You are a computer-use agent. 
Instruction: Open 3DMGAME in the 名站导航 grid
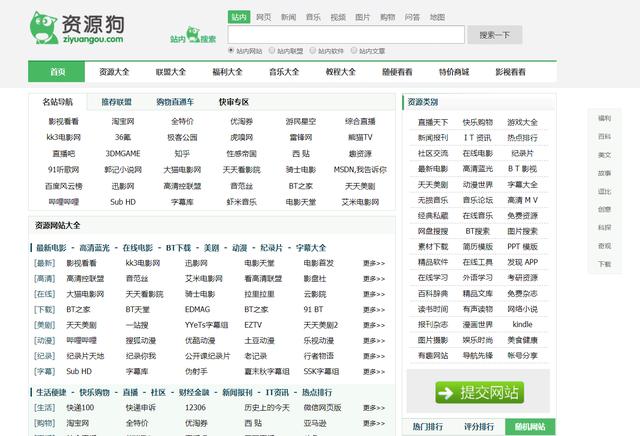[x=123, y=153]
